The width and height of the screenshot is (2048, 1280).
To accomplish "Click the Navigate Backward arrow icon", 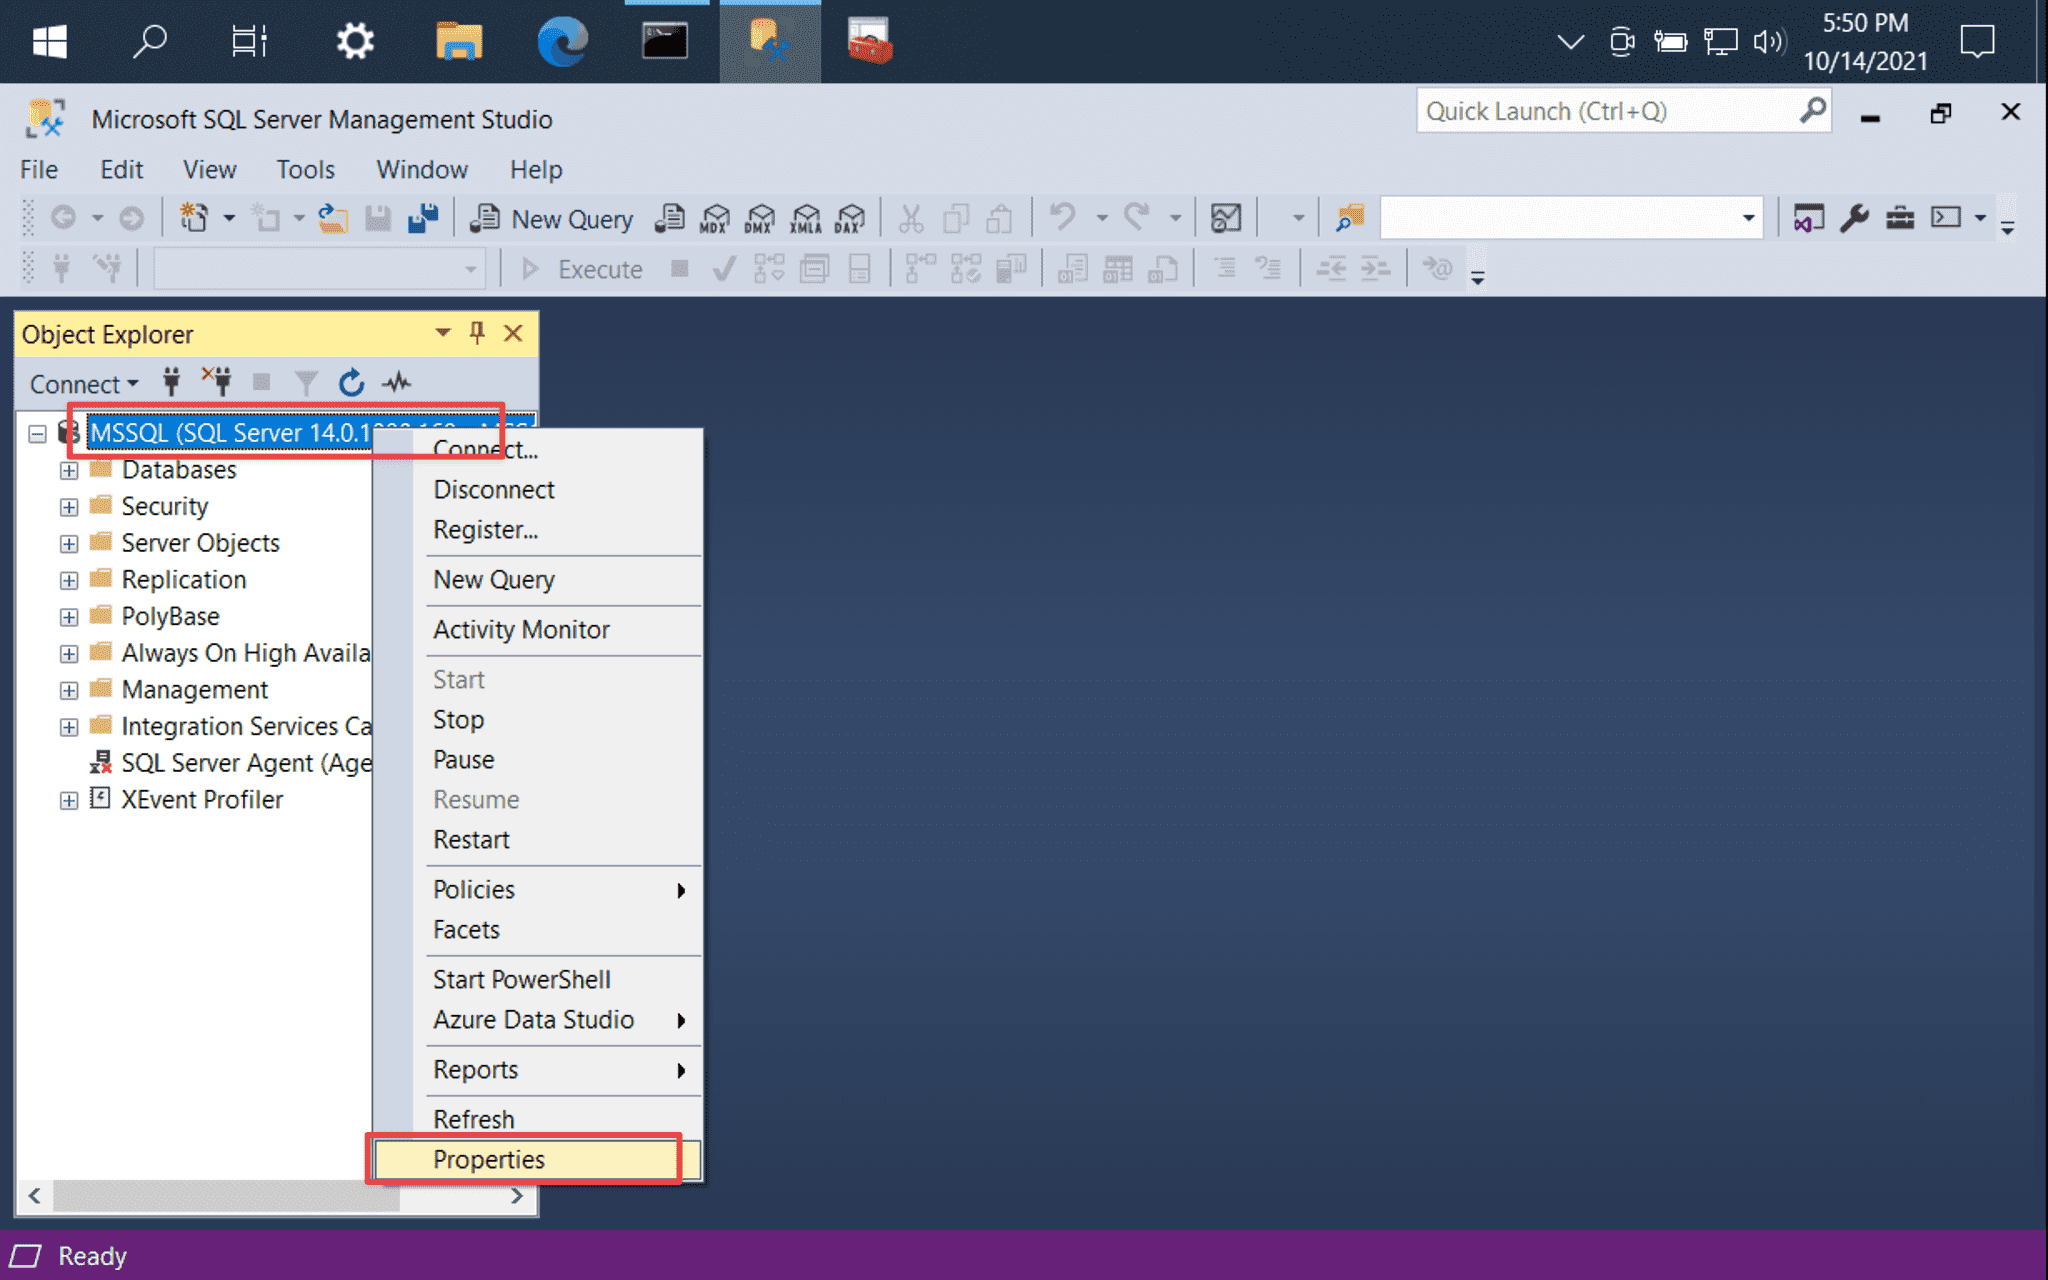I will tap(63, 218).
